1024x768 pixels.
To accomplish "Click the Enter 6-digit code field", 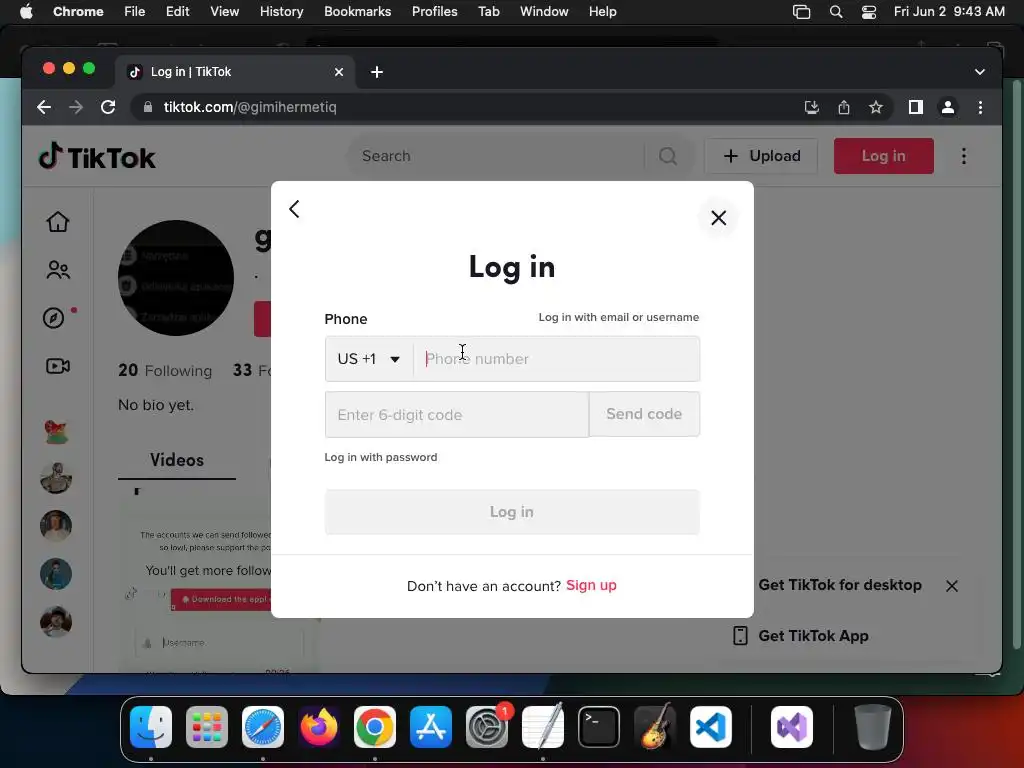I will (x=456, y=415).
